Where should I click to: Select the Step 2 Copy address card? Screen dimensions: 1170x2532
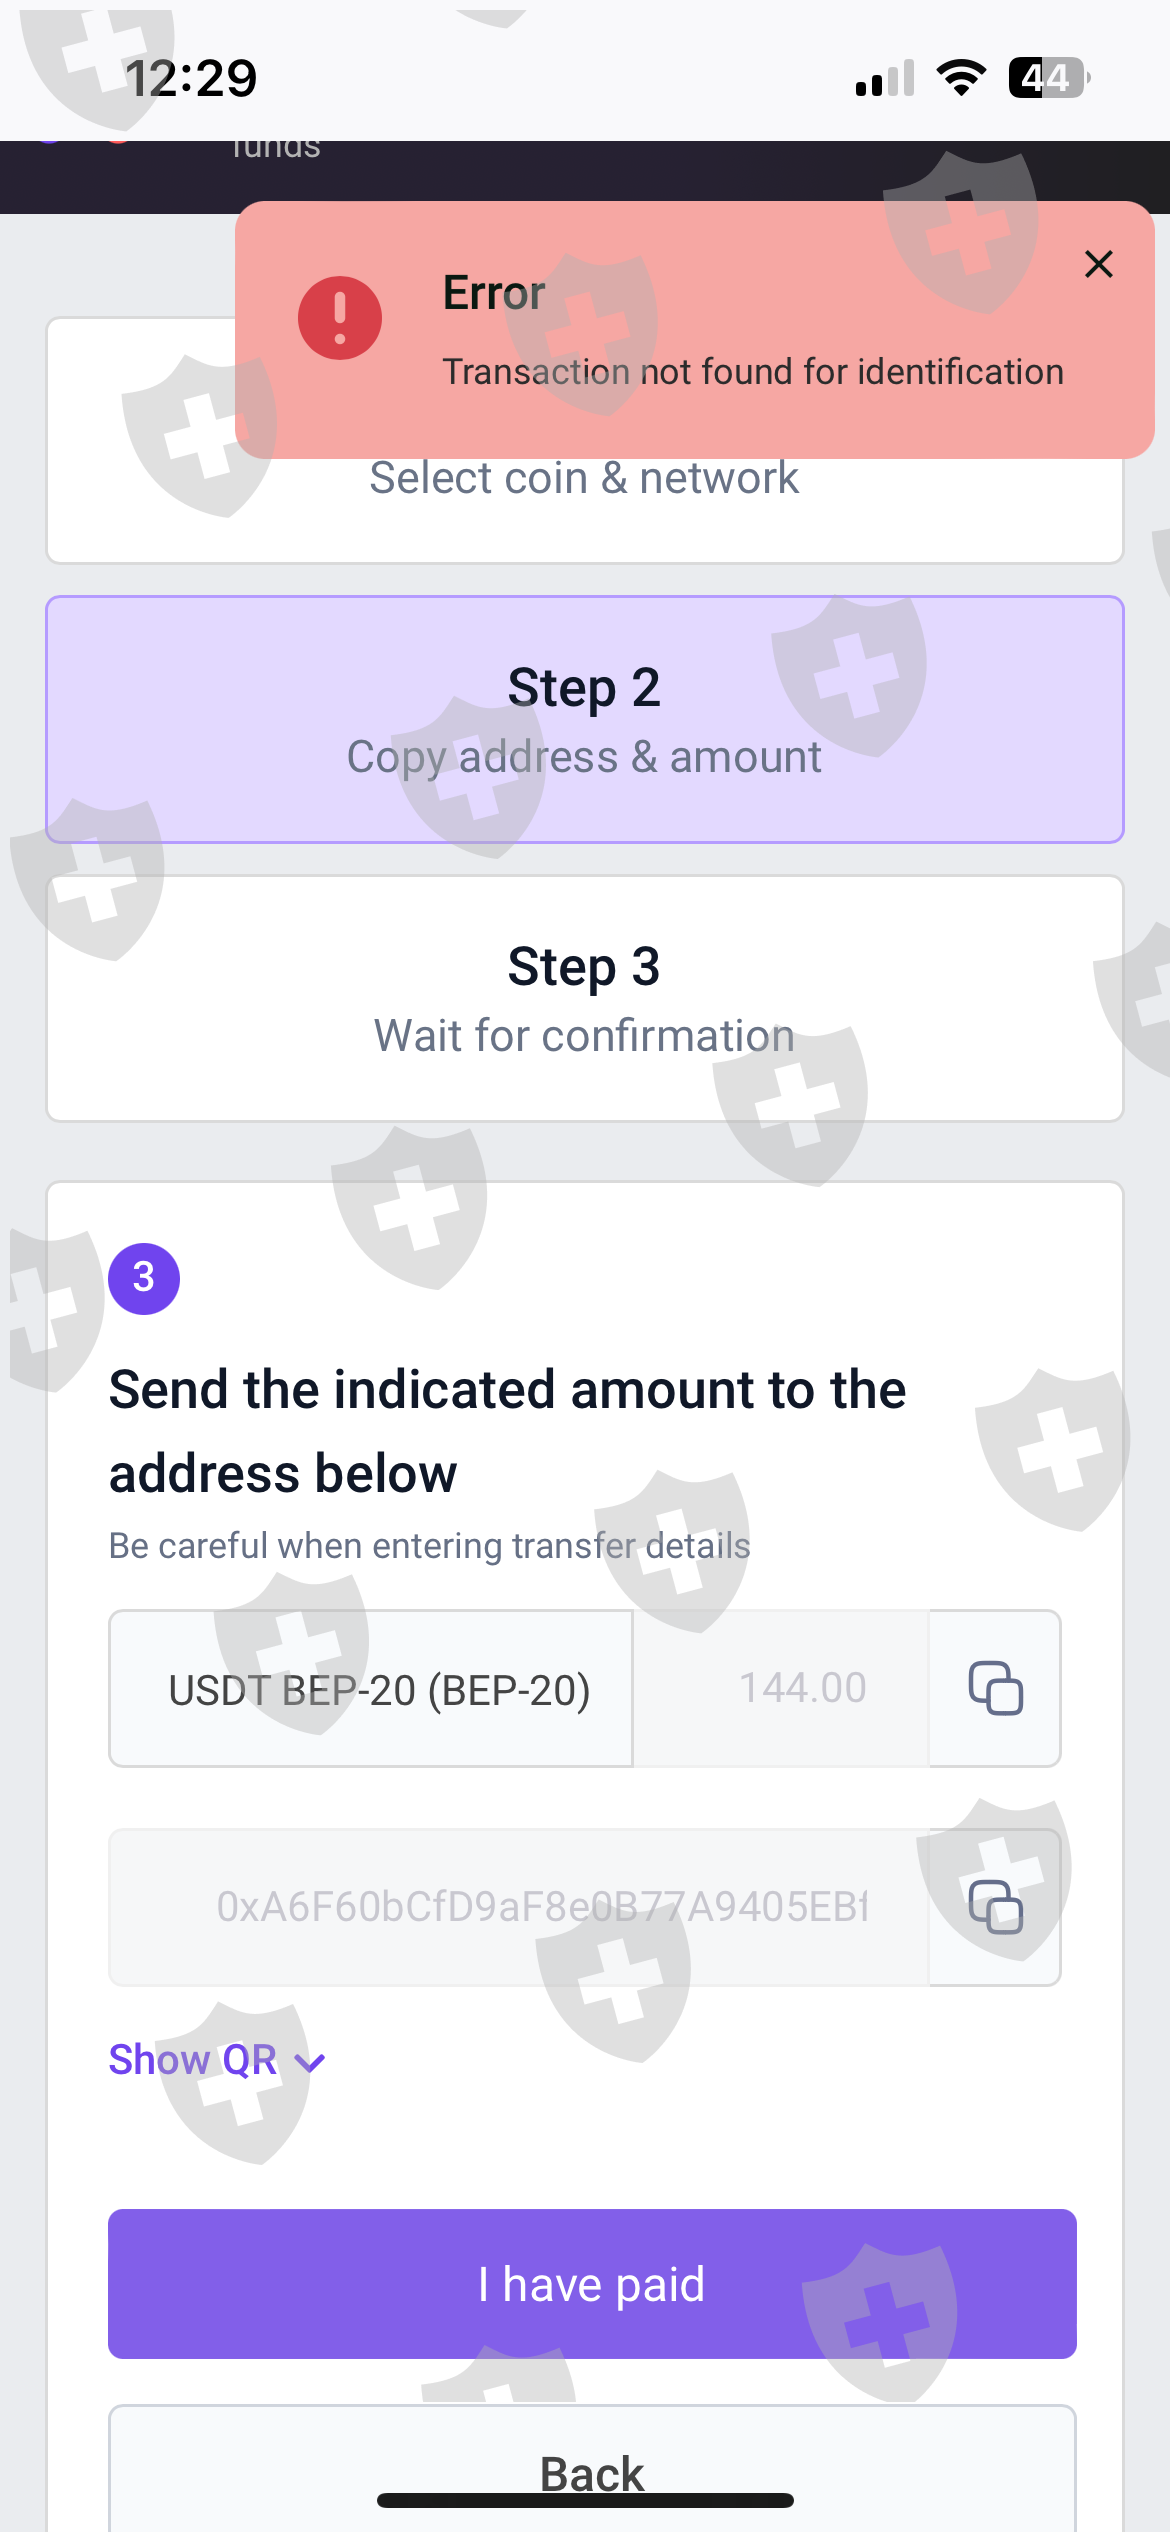click(585, 720)
